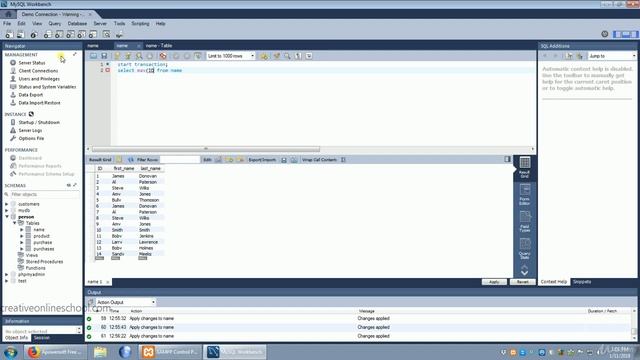
Task: Create new function toolbar icon
Action: pos(93,35)
